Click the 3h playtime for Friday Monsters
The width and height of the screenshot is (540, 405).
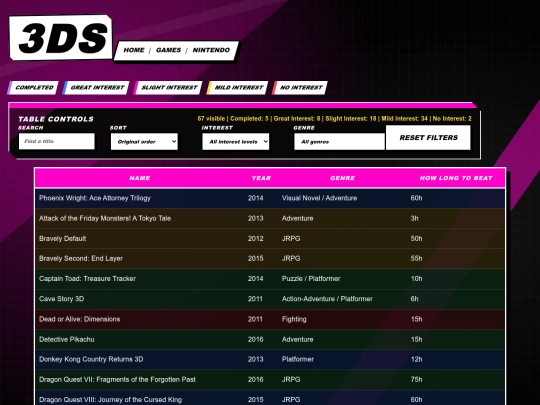(414, 218)
